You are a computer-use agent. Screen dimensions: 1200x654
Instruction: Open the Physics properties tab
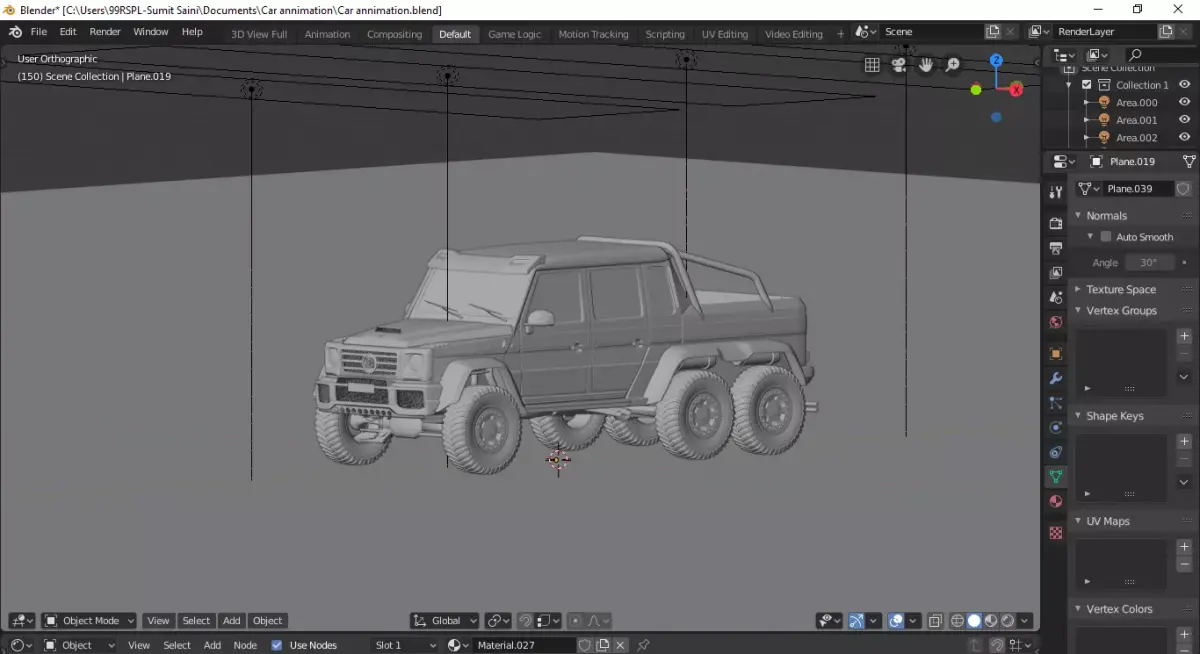click(x=1056, y=428)
